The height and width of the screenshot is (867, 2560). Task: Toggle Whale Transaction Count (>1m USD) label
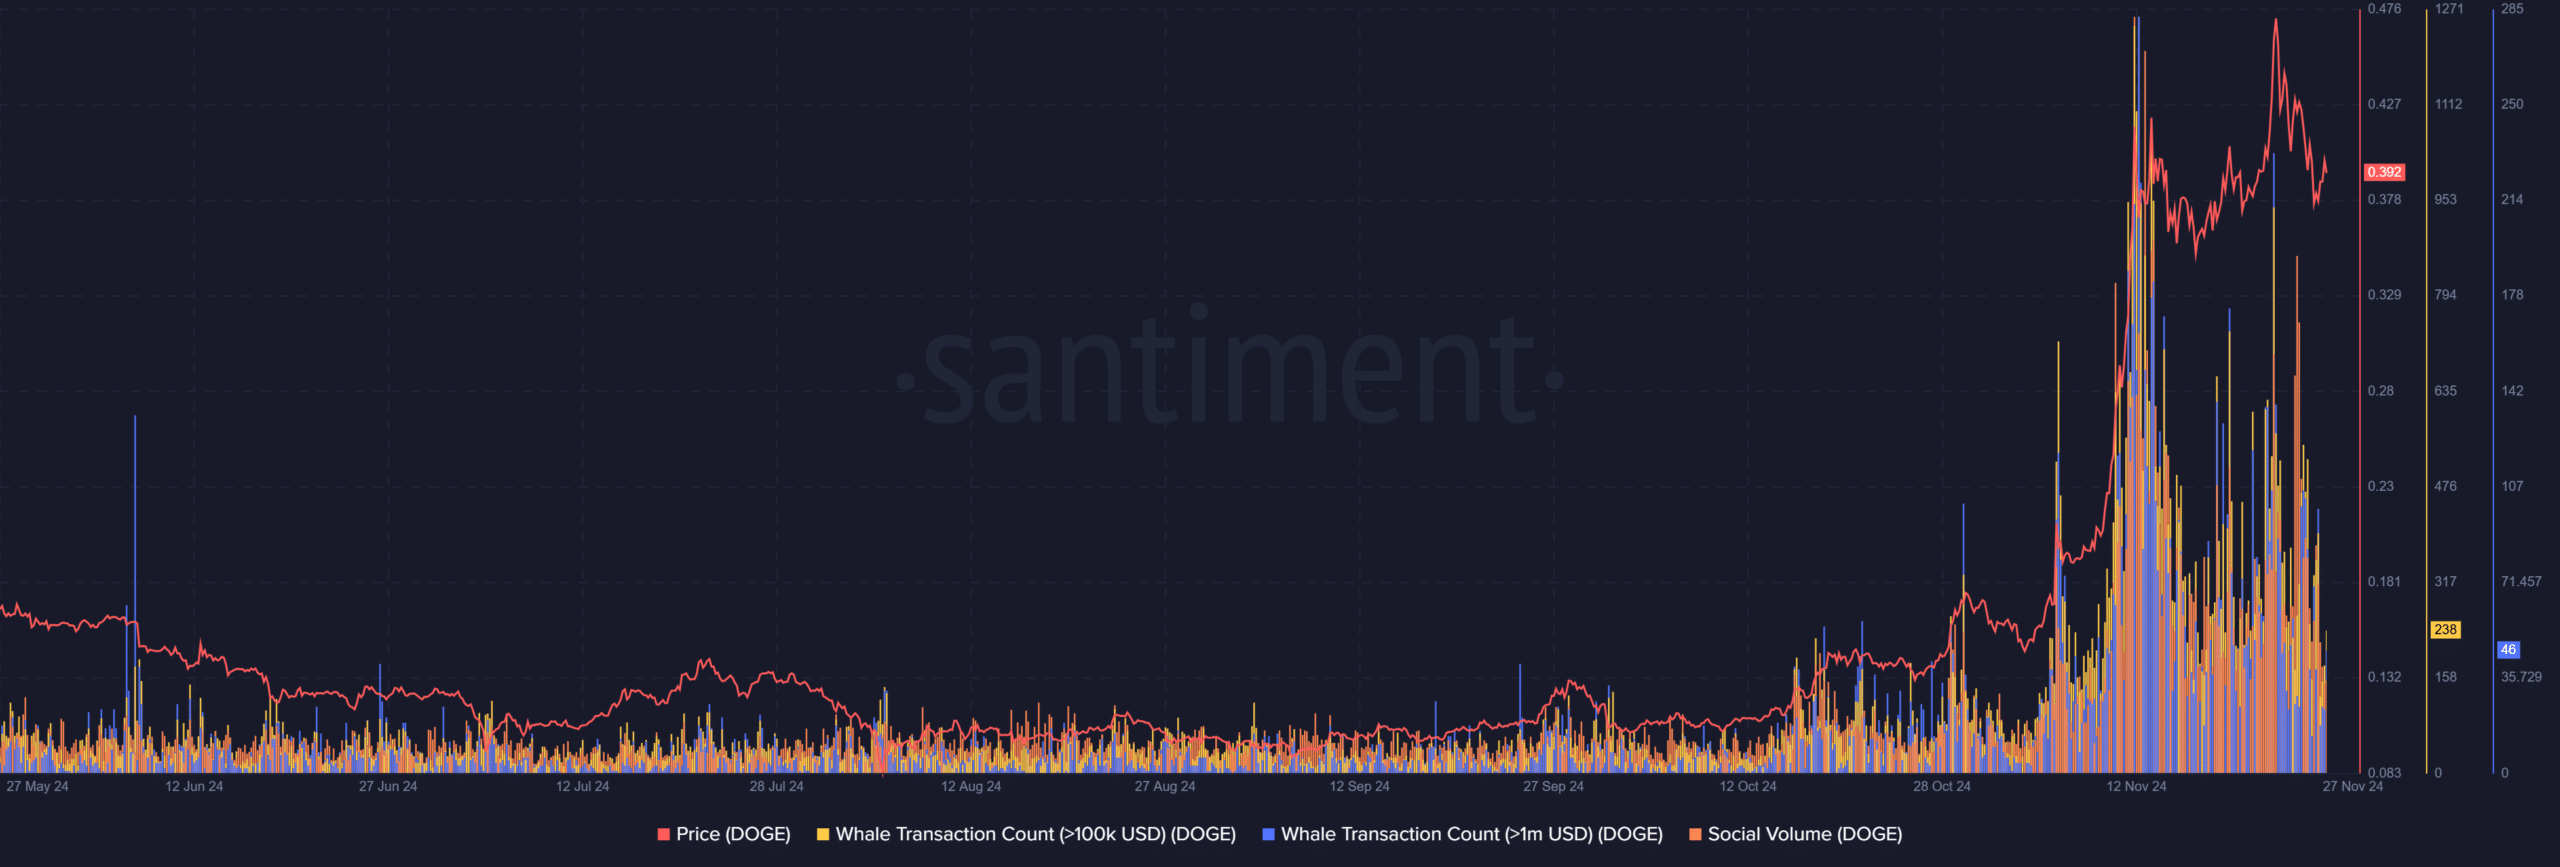[1472, 834]
